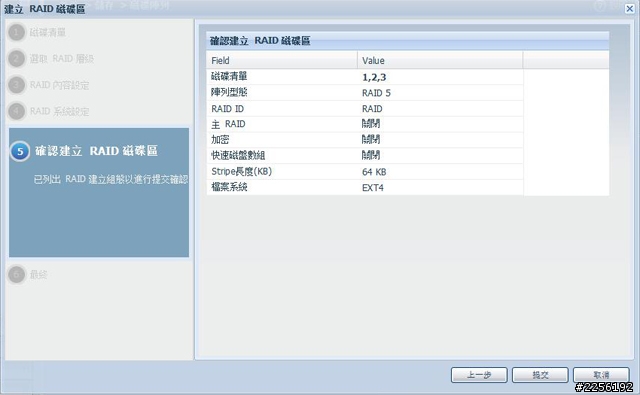Select wizard step 6 最終
The image size is (640, 395).
[28, 275]
